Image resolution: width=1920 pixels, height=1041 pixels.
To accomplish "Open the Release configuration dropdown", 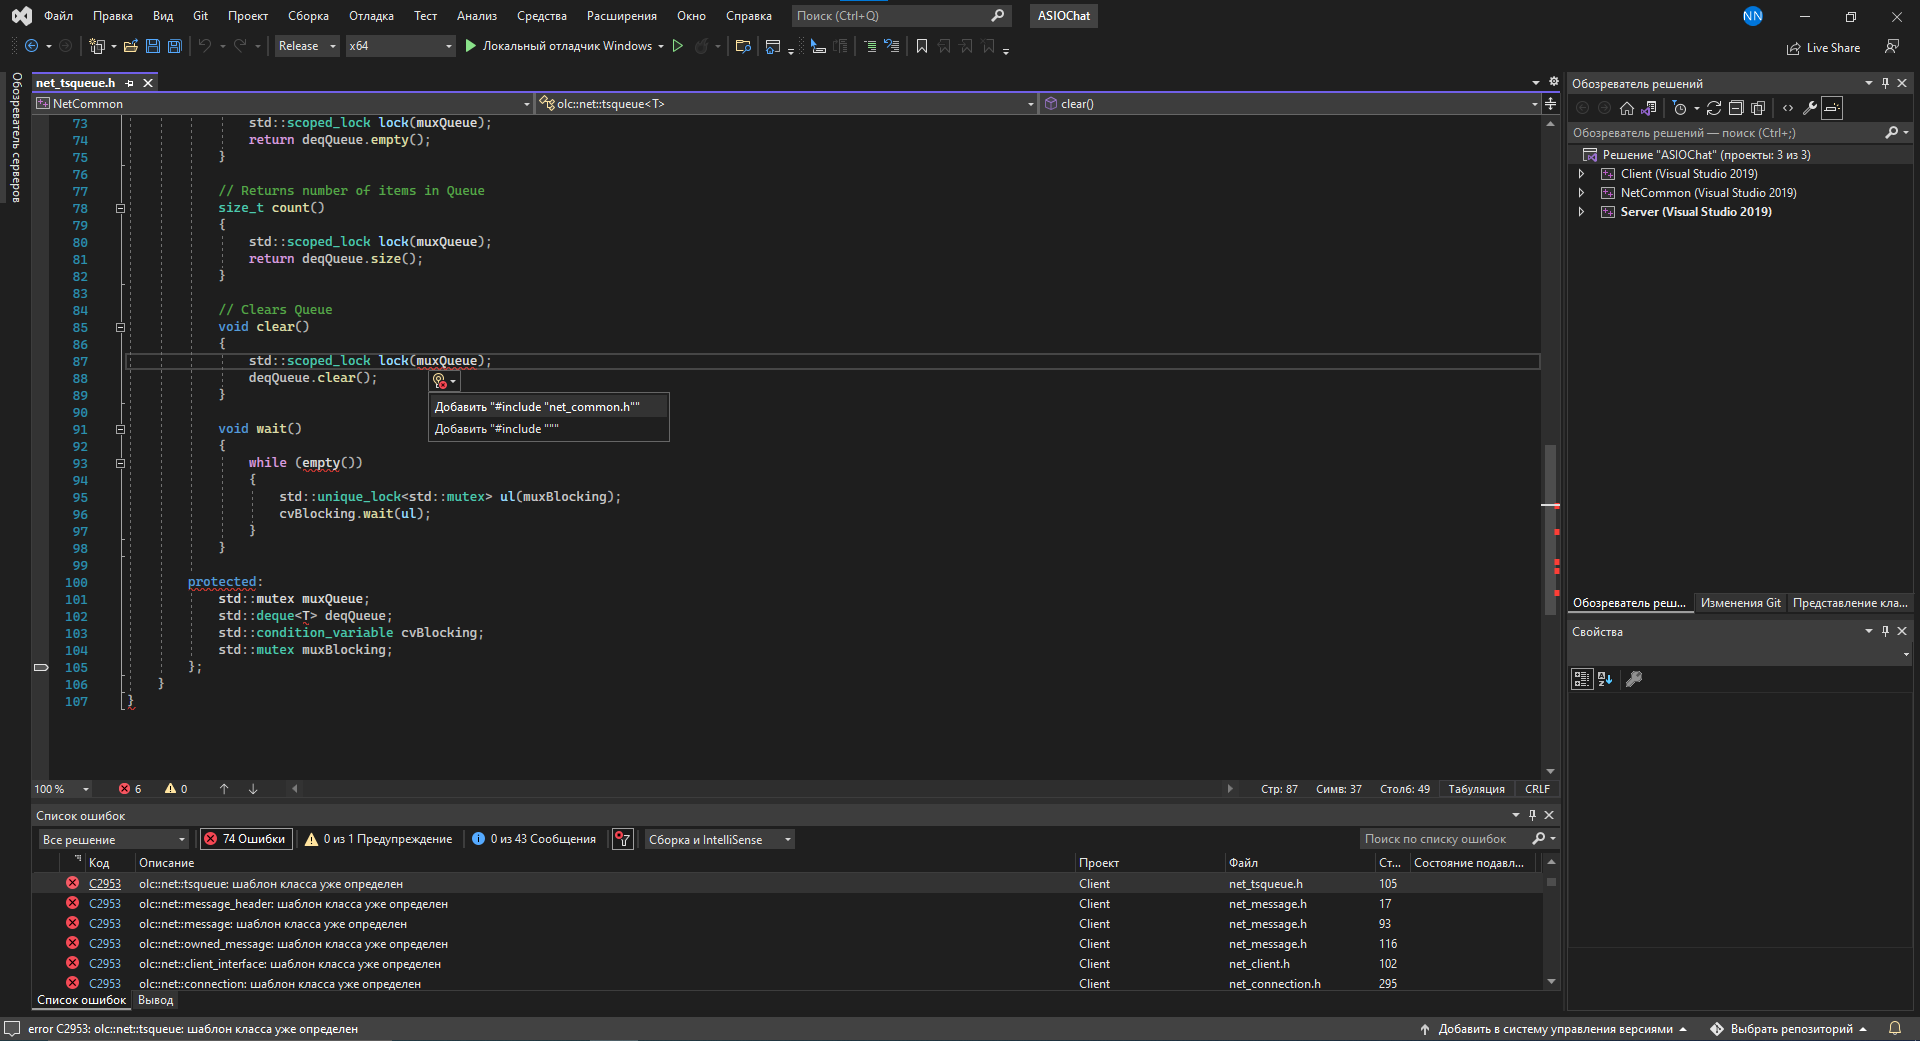I will [306, 46].
